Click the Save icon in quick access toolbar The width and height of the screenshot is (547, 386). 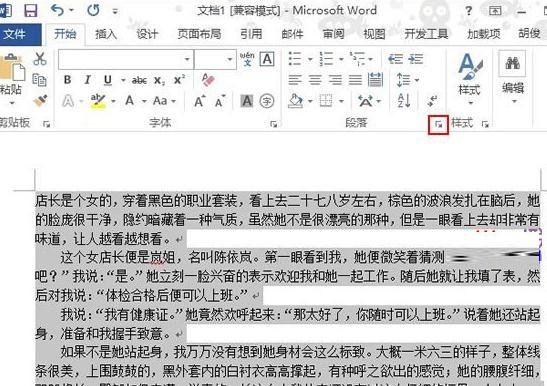pyautogui.click(x=31, y=10)
